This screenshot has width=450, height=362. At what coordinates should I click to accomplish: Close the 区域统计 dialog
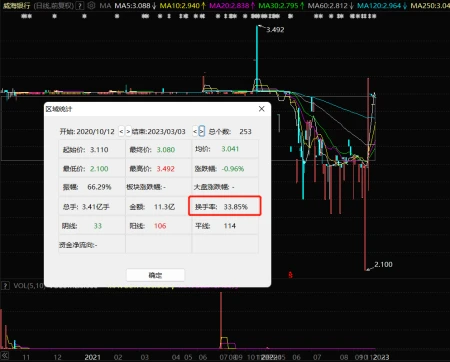(x=262, y=109)
